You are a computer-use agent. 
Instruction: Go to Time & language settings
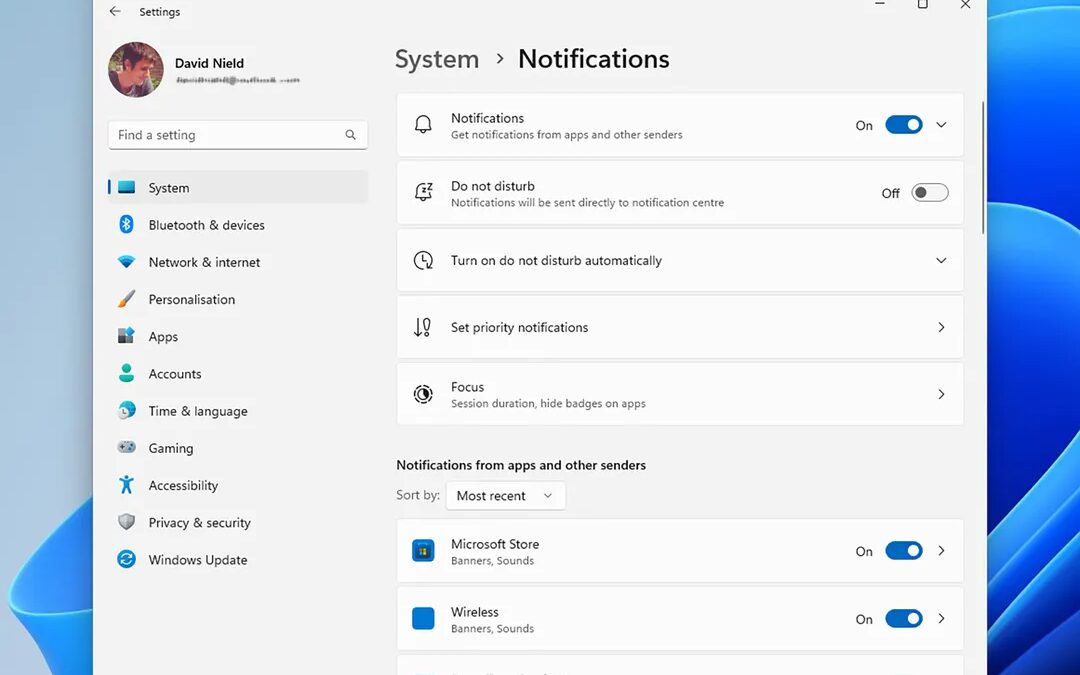point(197,411)
